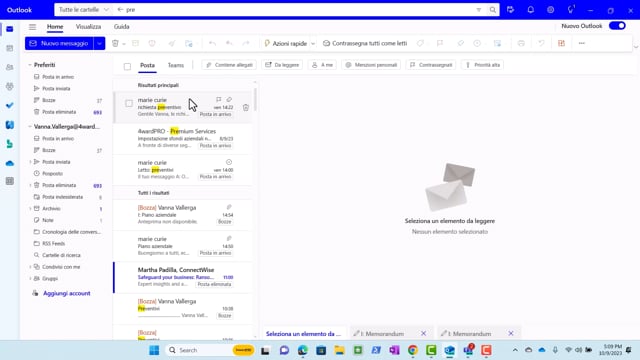This screenshot has width=640, height=360.
Task: Switch to the Visualizza ribbon tab
Action: 88,27
